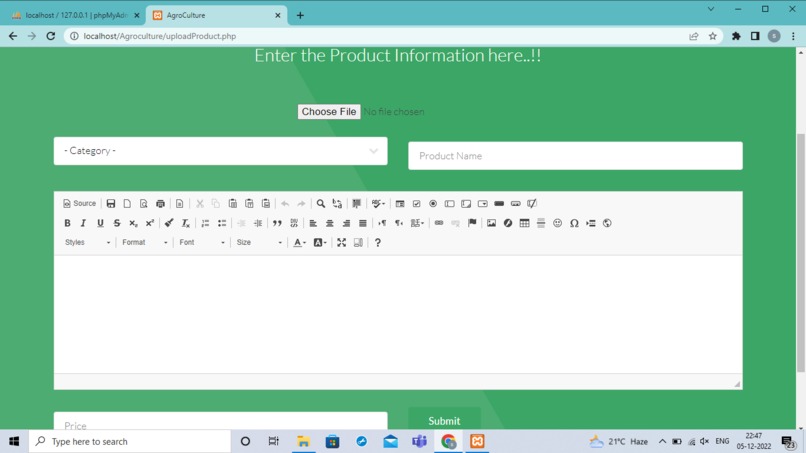Insert a text field via editor toolbar
Image resolution: width=806 pixels, height=453 pixels.
coord(449,204)
